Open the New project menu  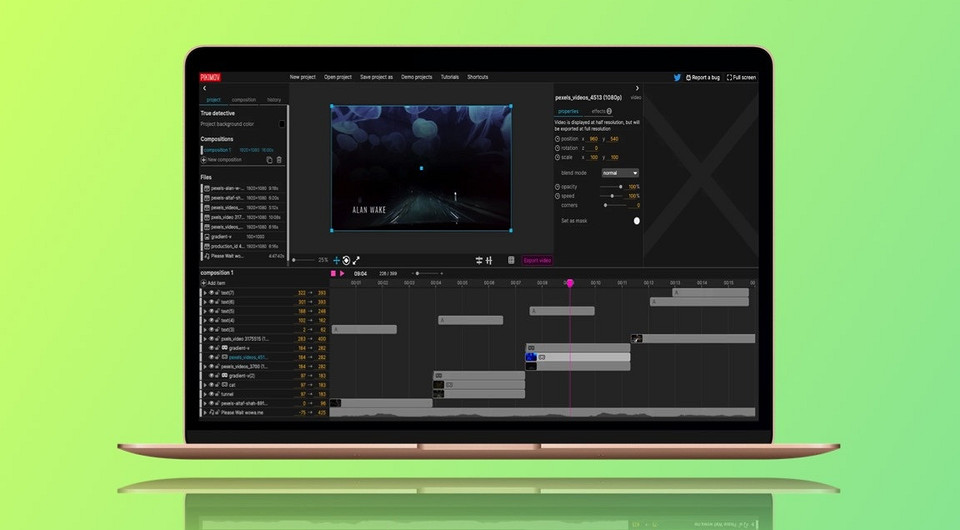click(302, 77)
